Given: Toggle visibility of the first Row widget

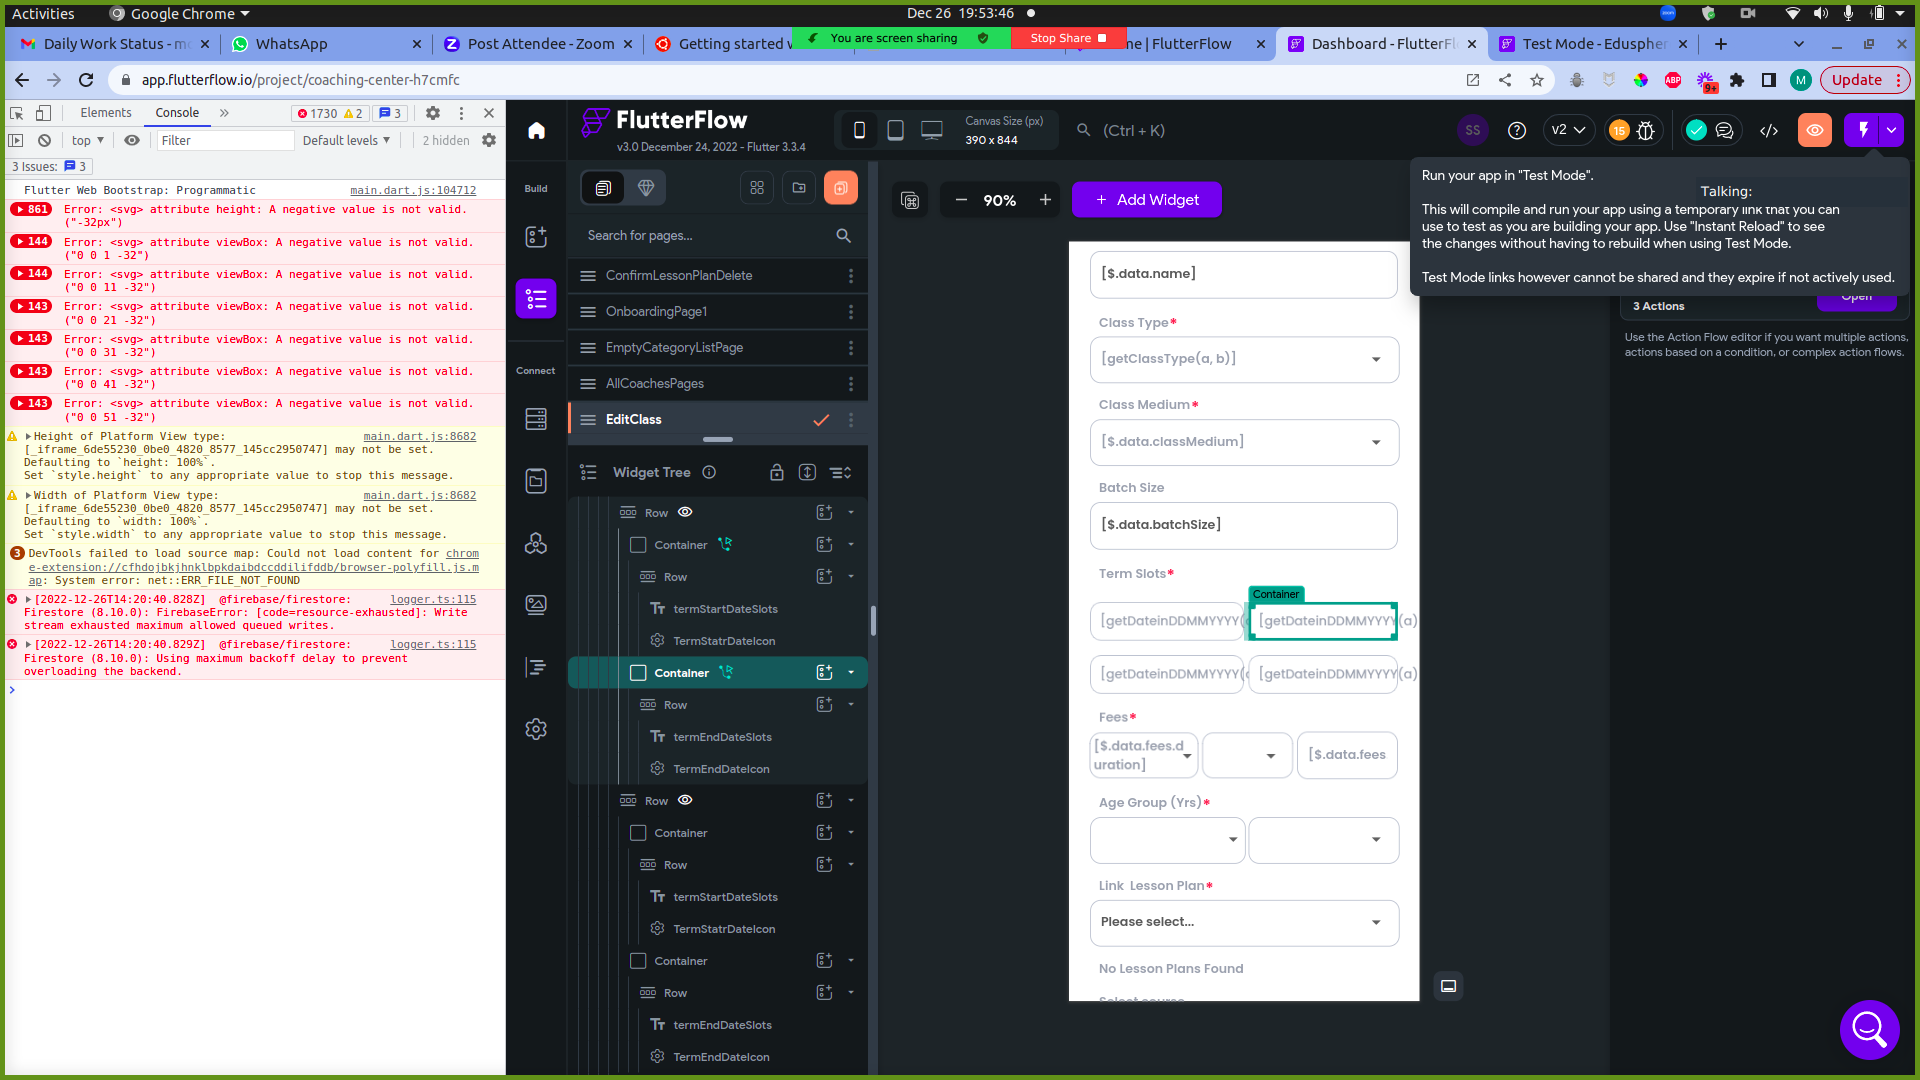Looking at the screenshot, I should tap(685, 512).
